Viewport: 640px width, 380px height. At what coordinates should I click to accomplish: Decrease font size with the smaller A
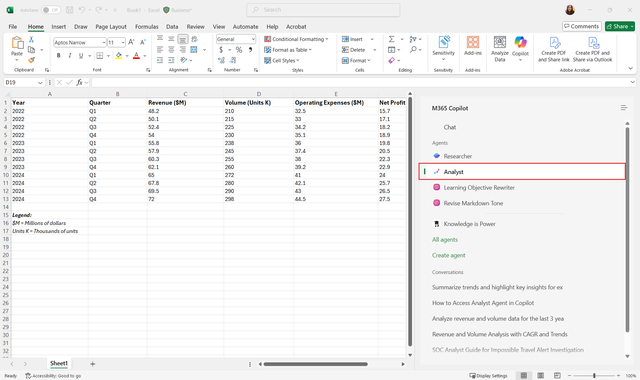coord(142,42)
